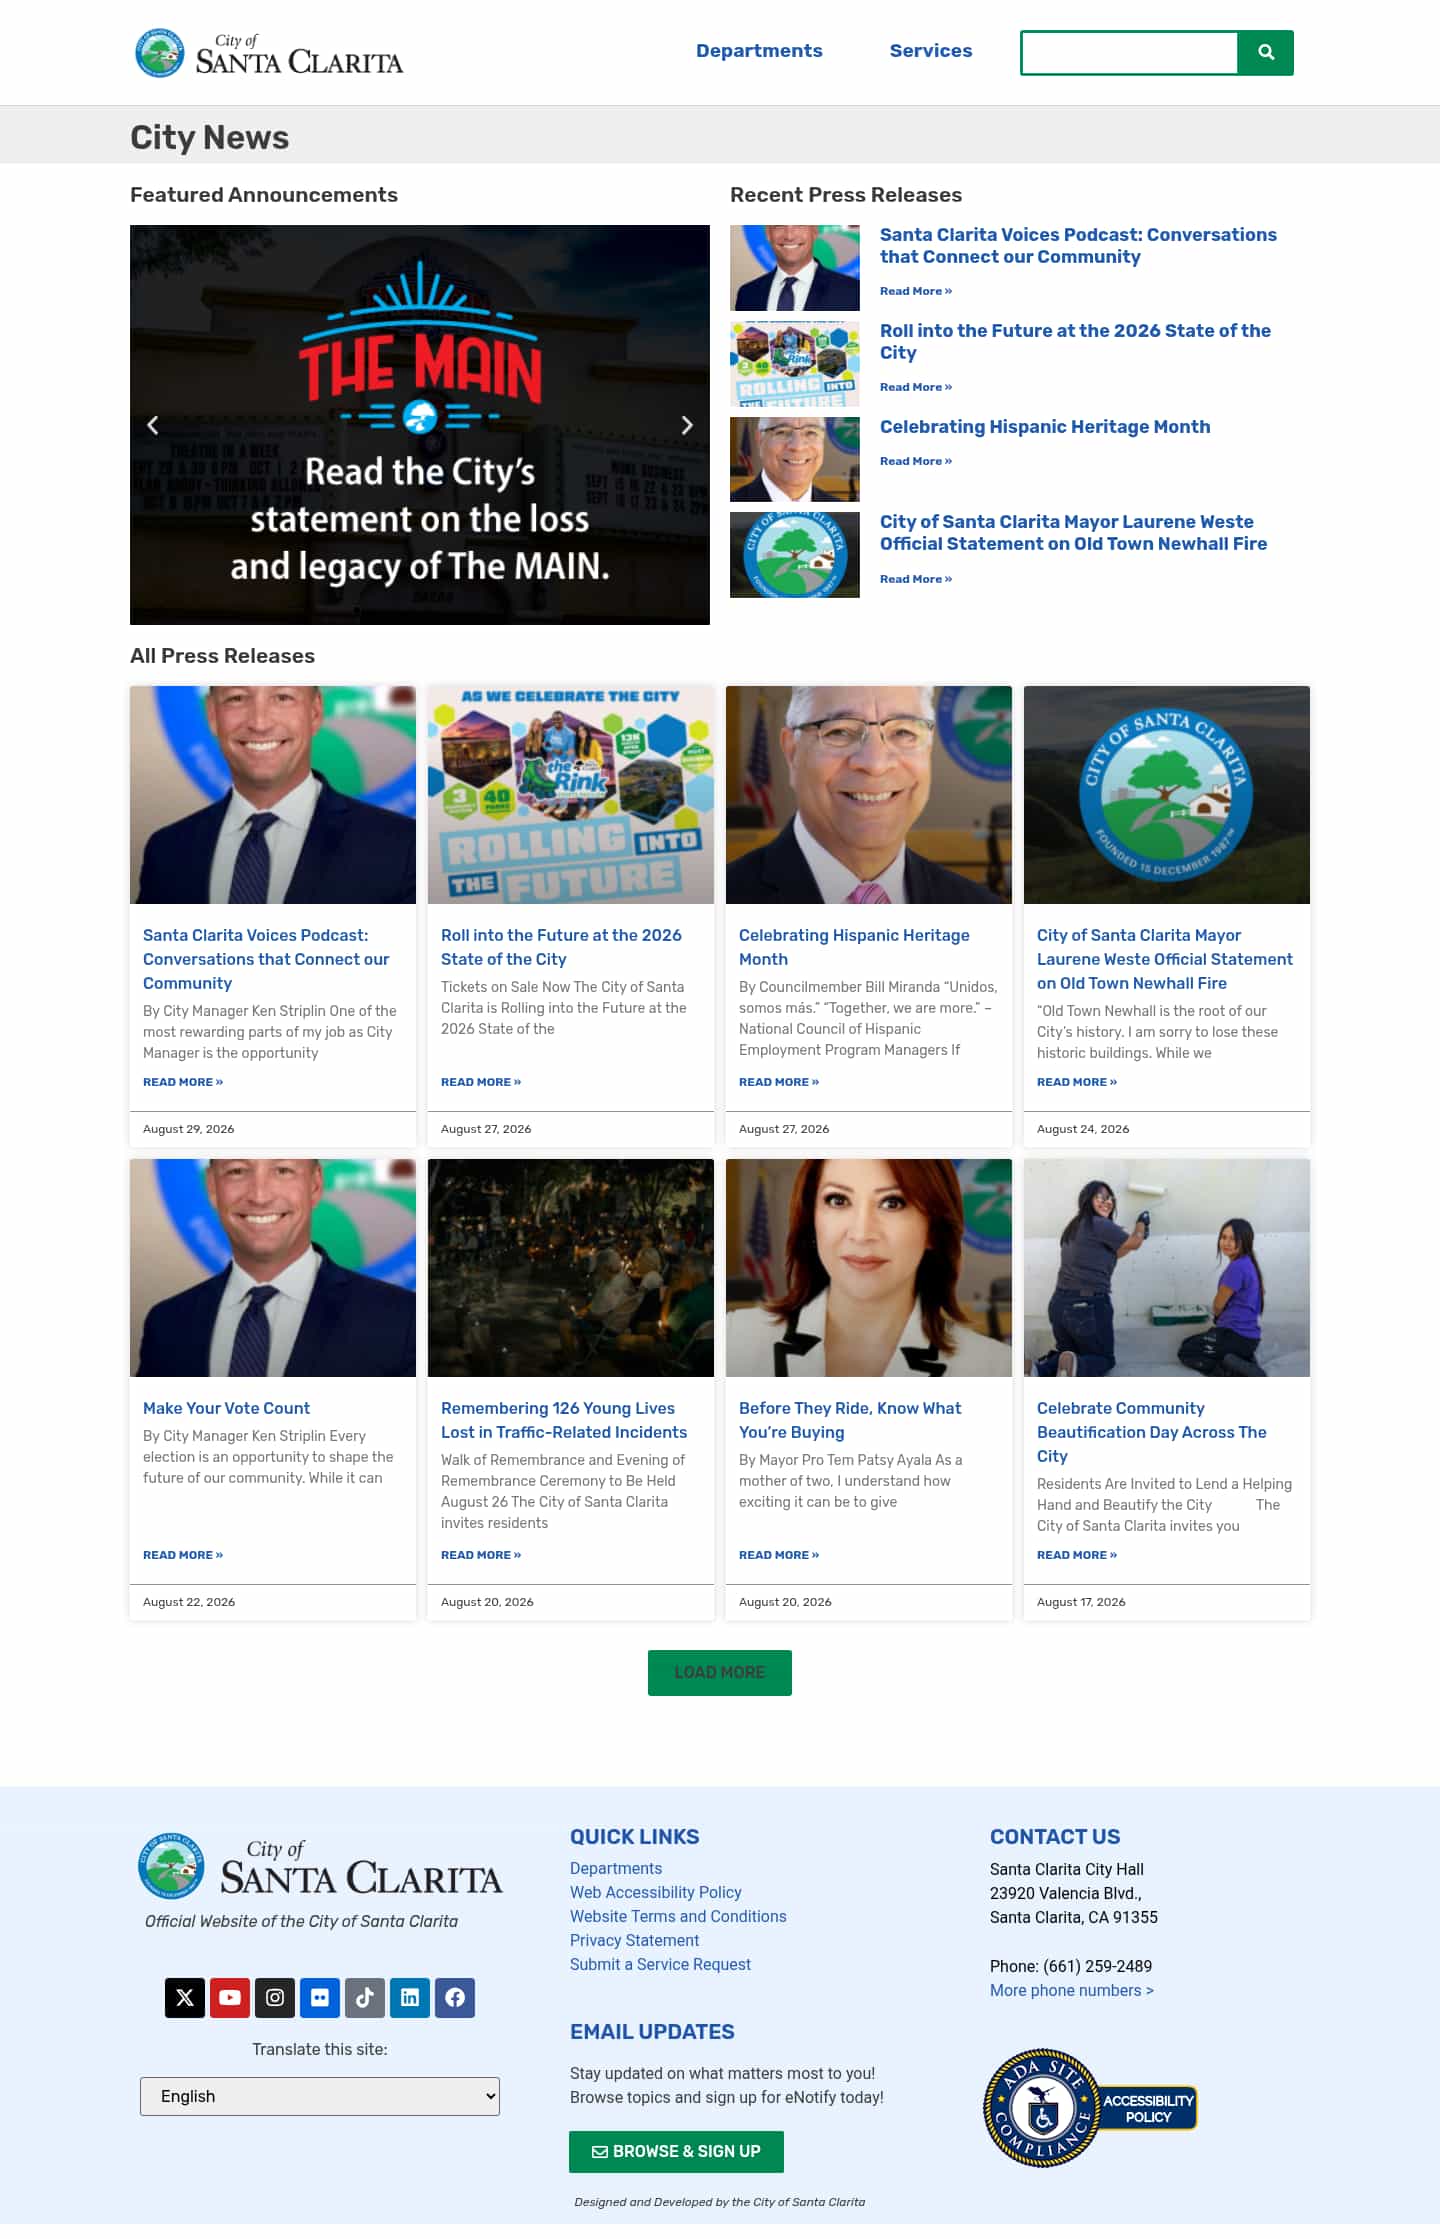This screenshot has height=2239, width=1440.
Task: Click The MAIN featured announcement banner
Action: click(420, 425)
